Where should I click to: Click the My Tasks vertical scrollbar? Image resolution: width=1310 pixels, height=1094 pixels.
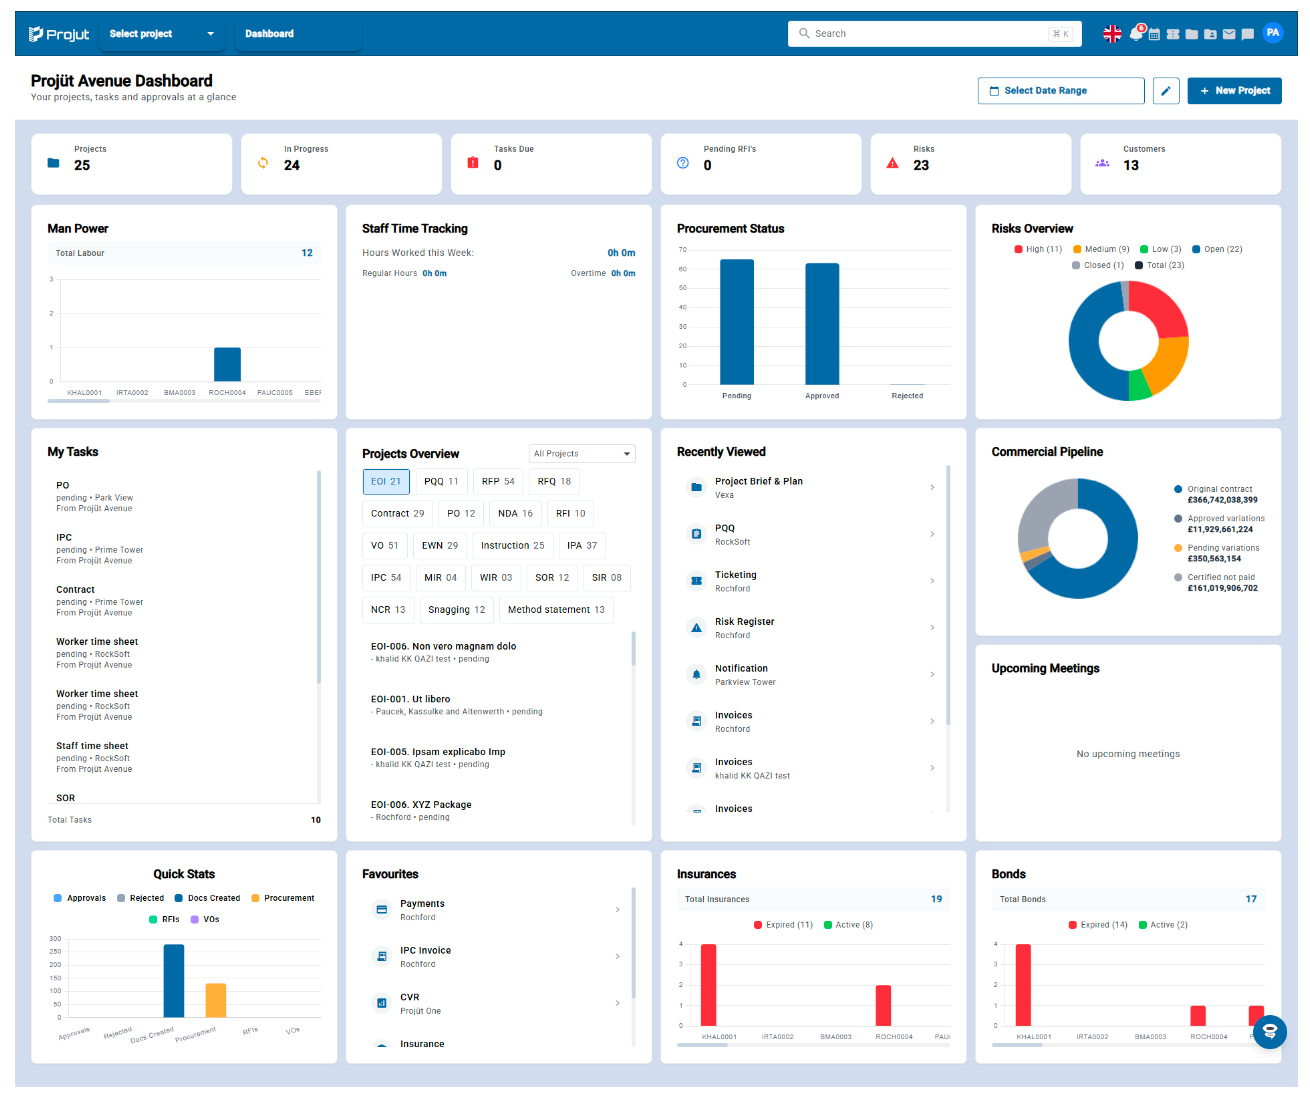coord(319,577)
